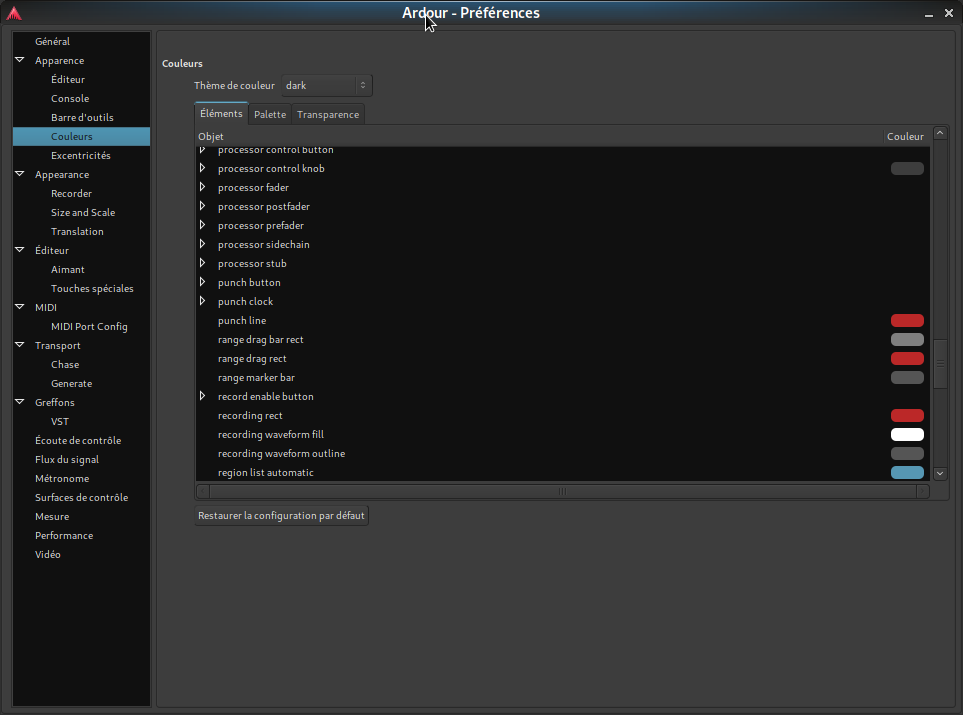
Task: Collapse the MIDI section triangle
Action: click(20, 307)
